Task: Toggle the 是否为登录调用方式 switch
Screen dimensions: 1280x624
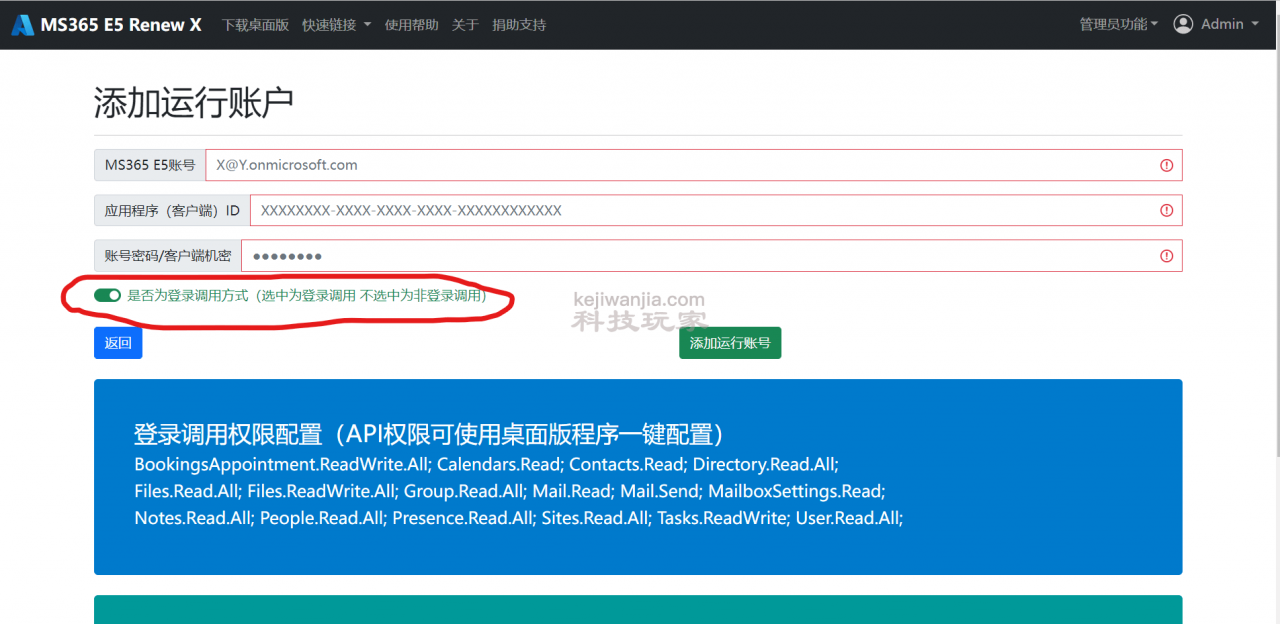Action: pos(107,295)
